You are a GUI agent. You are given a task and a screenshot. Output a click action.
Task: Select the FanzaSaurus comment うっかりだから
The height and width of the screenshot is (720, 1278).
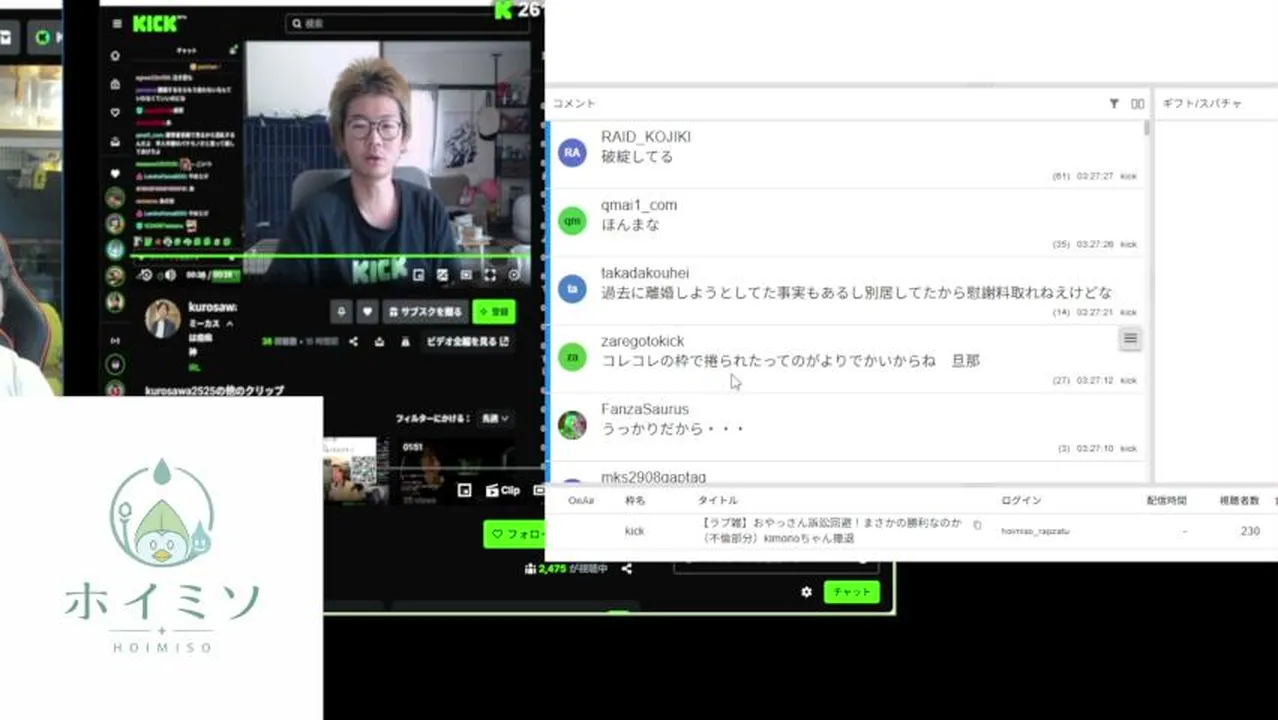click(x=672, y=429)
